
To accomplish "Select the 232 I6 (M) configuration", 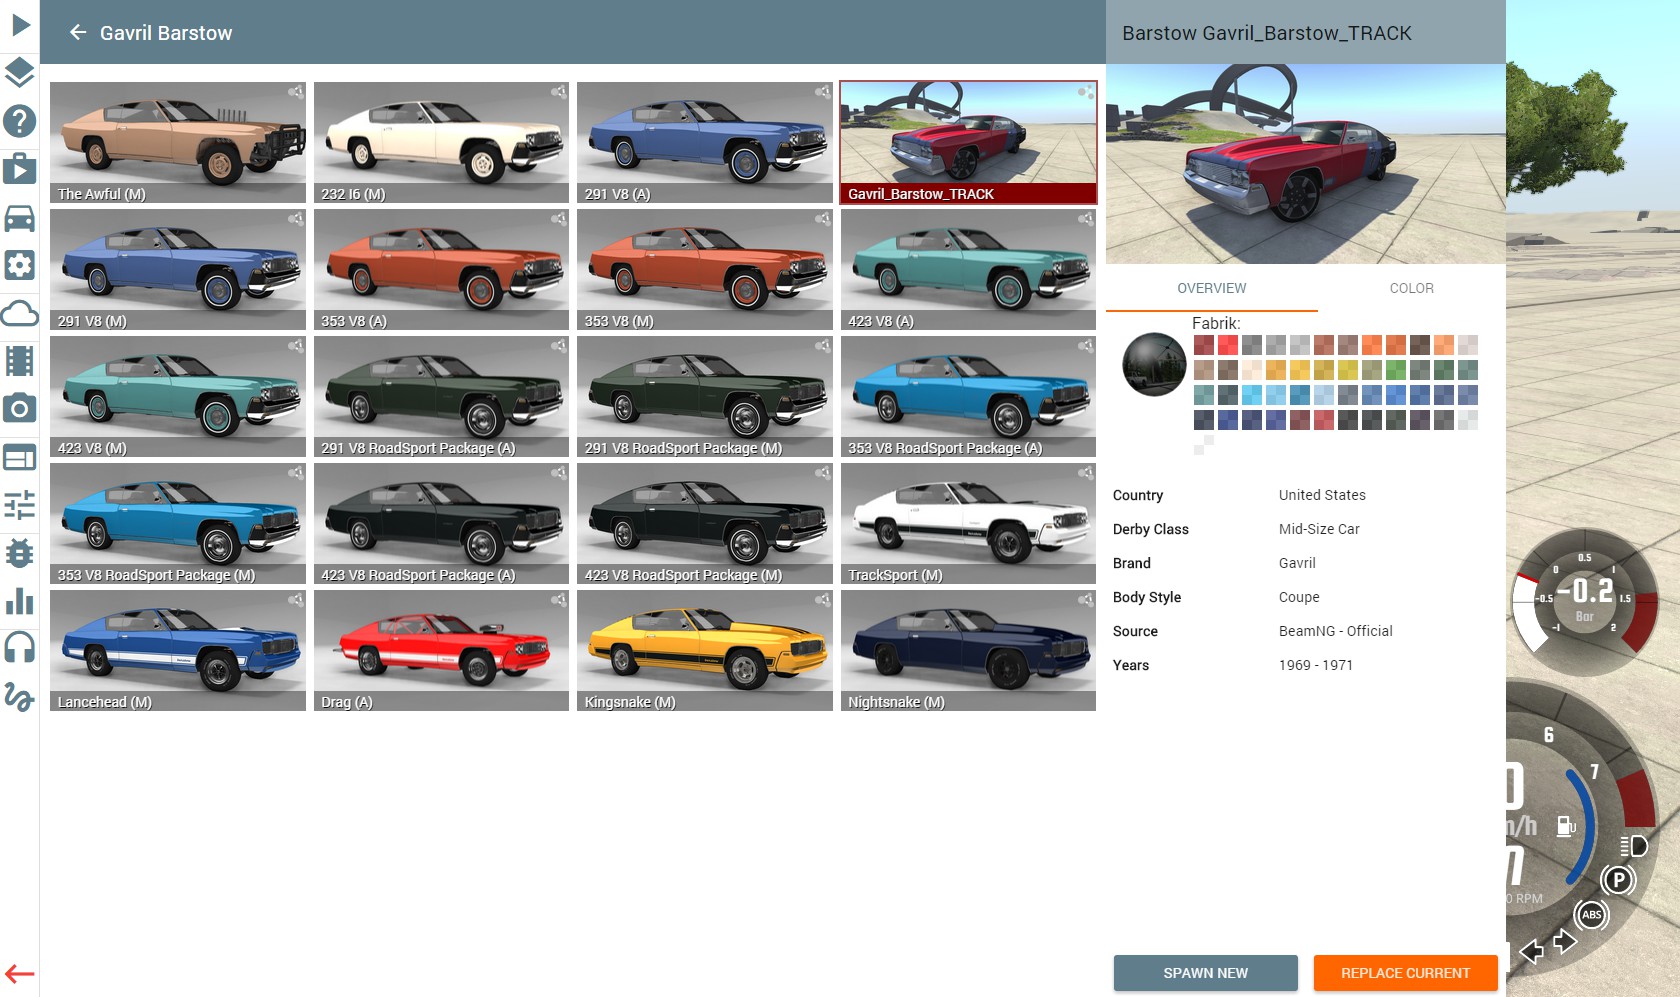I will [x=441, y=143].
